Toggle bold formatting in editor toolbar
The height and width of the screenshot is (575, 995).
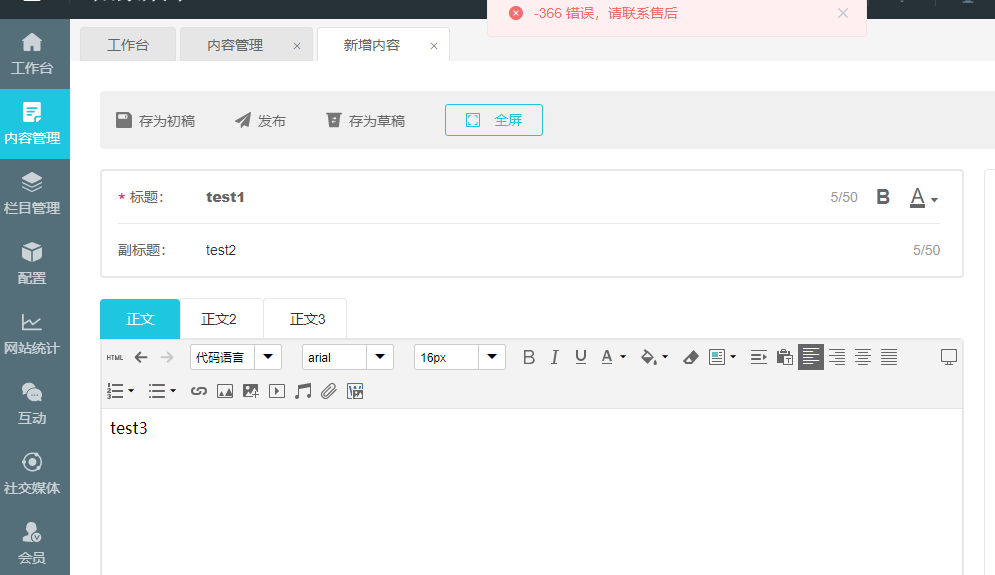[529, 357]
